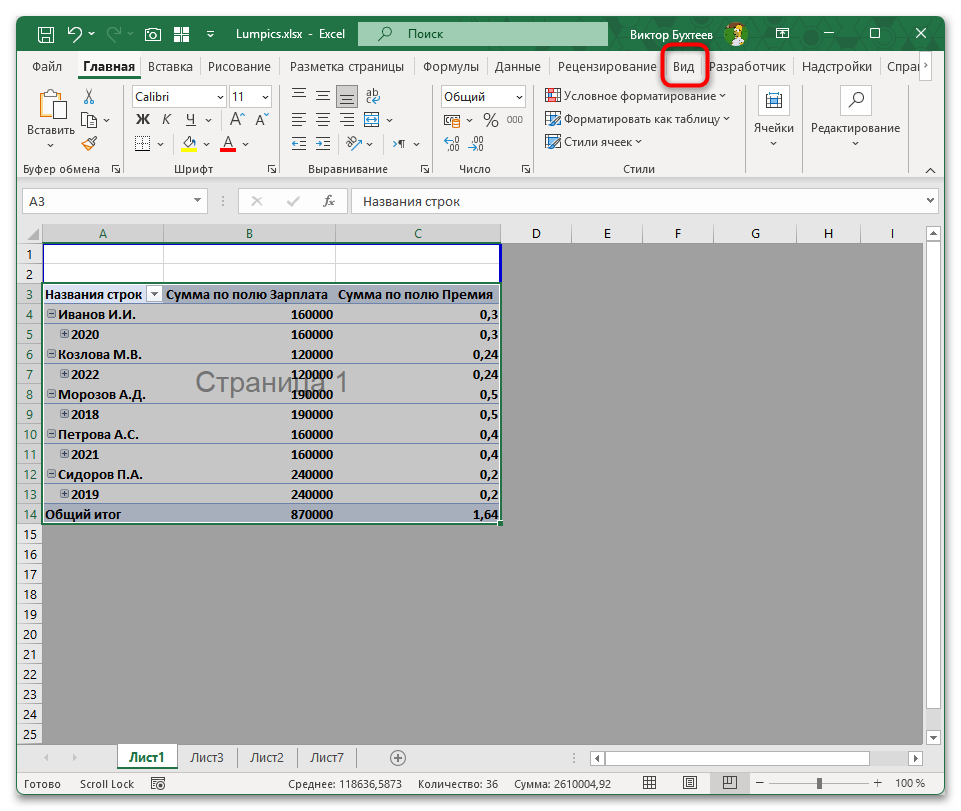Select the Format Painter brush
961x811 pixels.
[89, 143]
